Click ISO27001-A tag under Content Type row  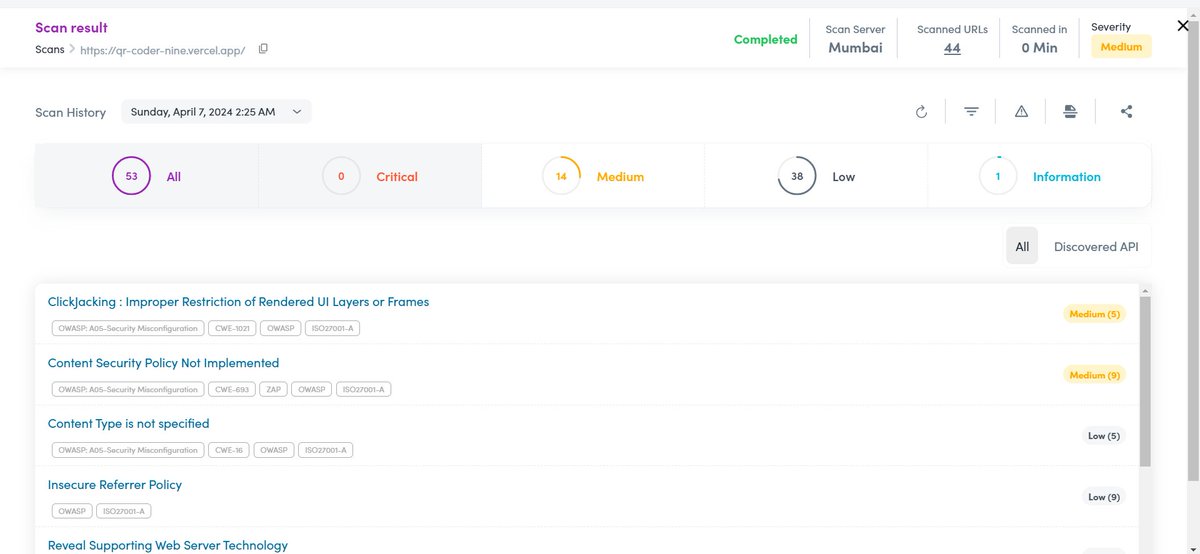click(x=325, y=450)
